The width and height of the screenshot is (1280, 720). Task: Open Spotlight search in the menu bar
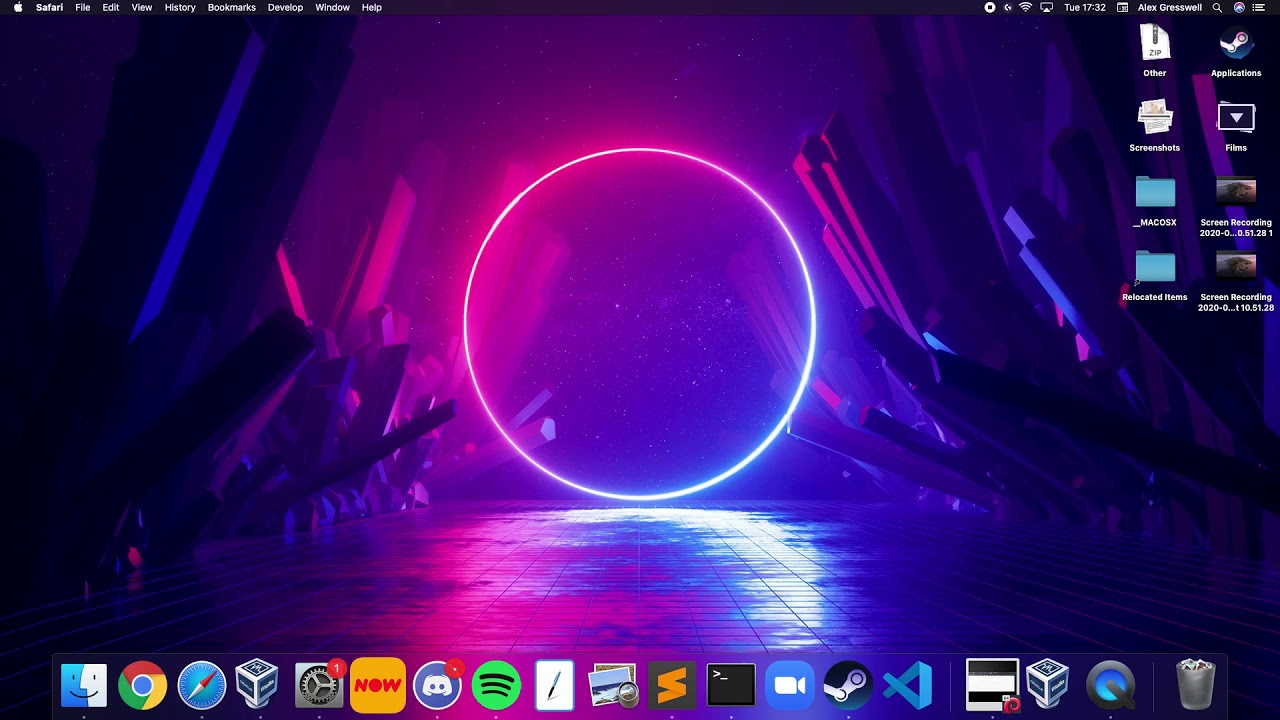pos(1217,7)
